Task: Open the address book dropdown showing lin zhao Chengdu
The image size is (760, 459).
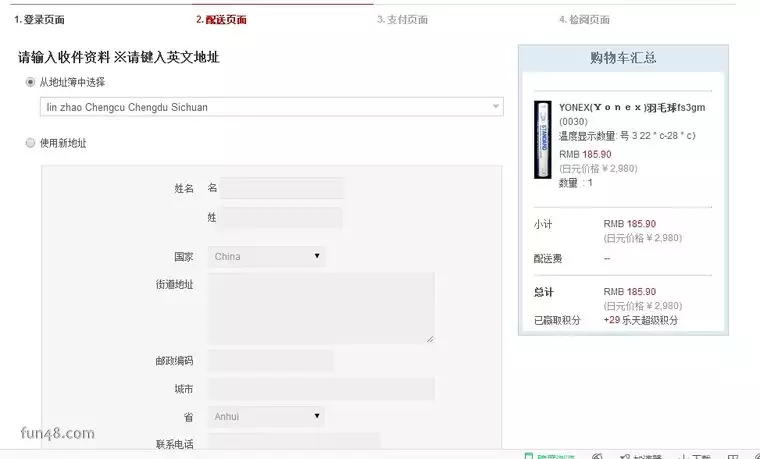Action: pyautogui.click(x=271, y=107)
